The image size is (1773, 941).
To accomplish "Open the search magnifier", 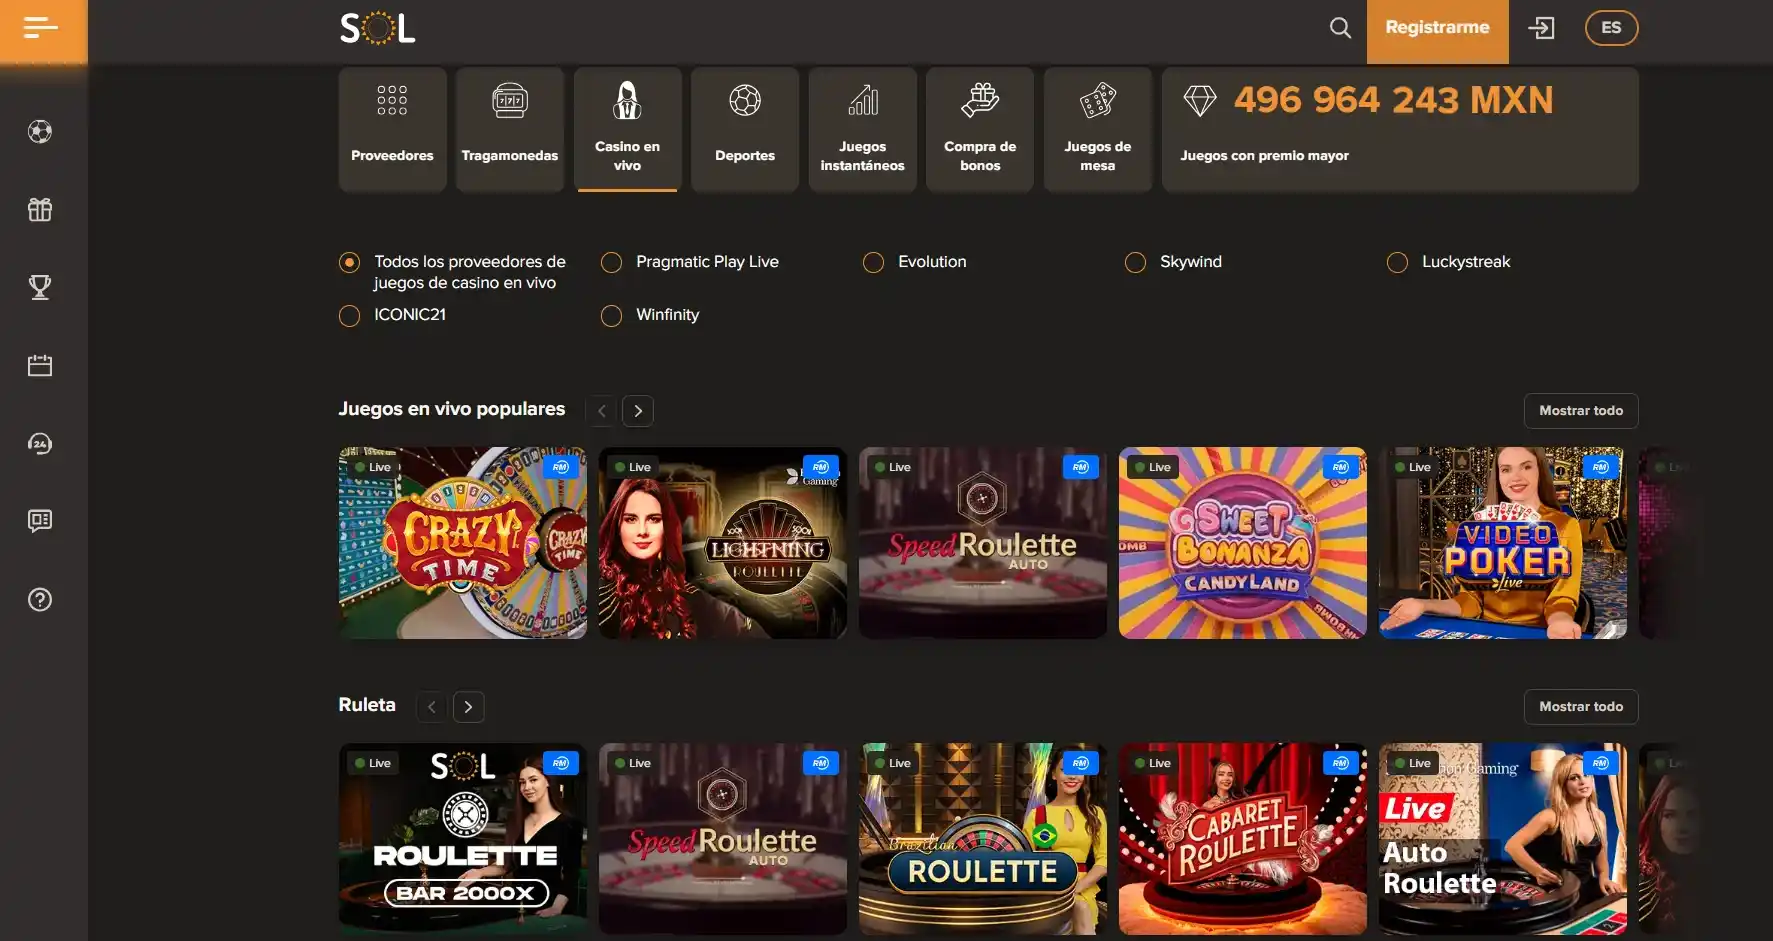I will (x=1340, y=28).
